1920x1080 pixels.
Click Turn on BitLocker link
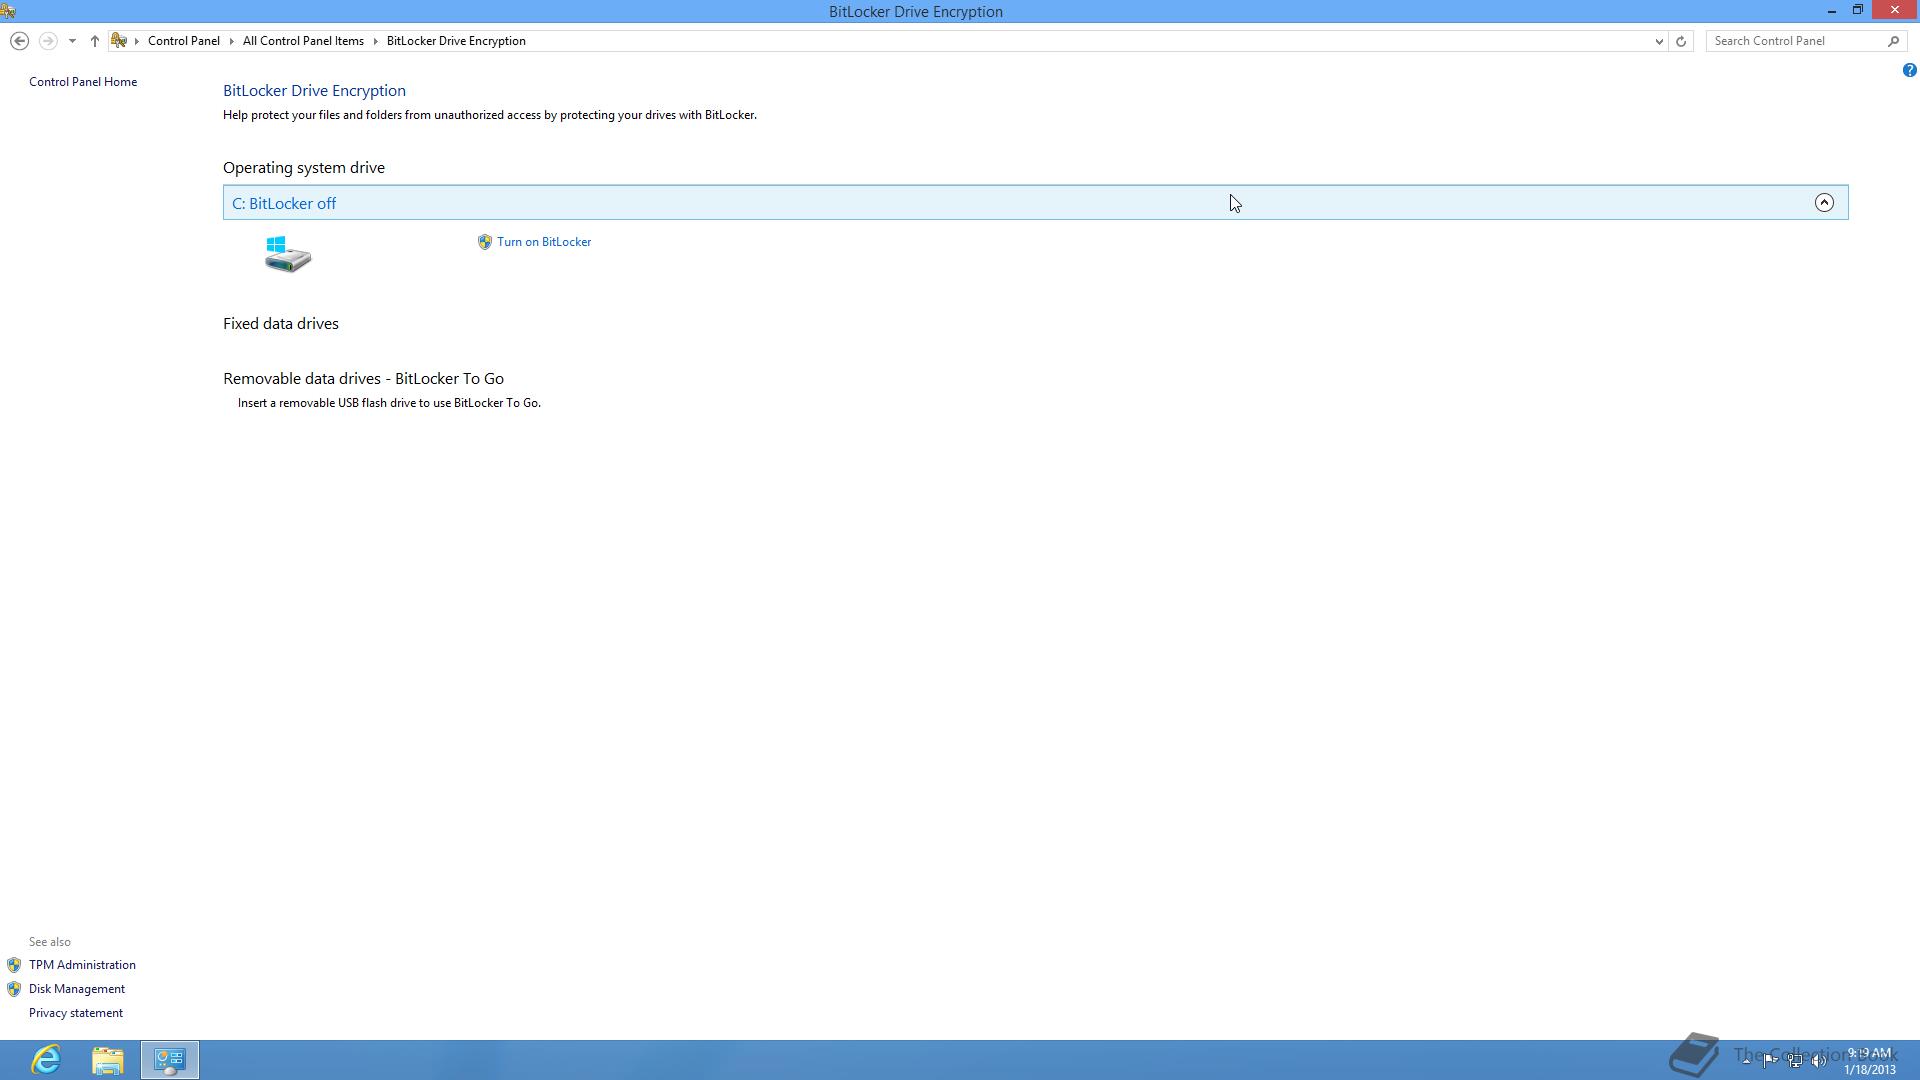[x=544, y=242]
